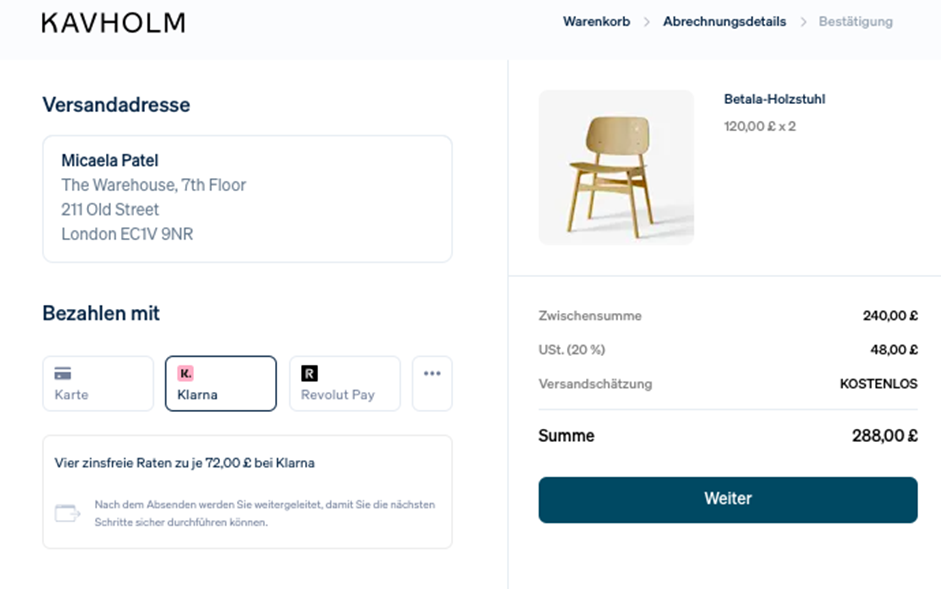The width and height of the screenshot is (941, 589).
Task: Click the Revolut Pay logo icon
Action: tap(309, 373)
